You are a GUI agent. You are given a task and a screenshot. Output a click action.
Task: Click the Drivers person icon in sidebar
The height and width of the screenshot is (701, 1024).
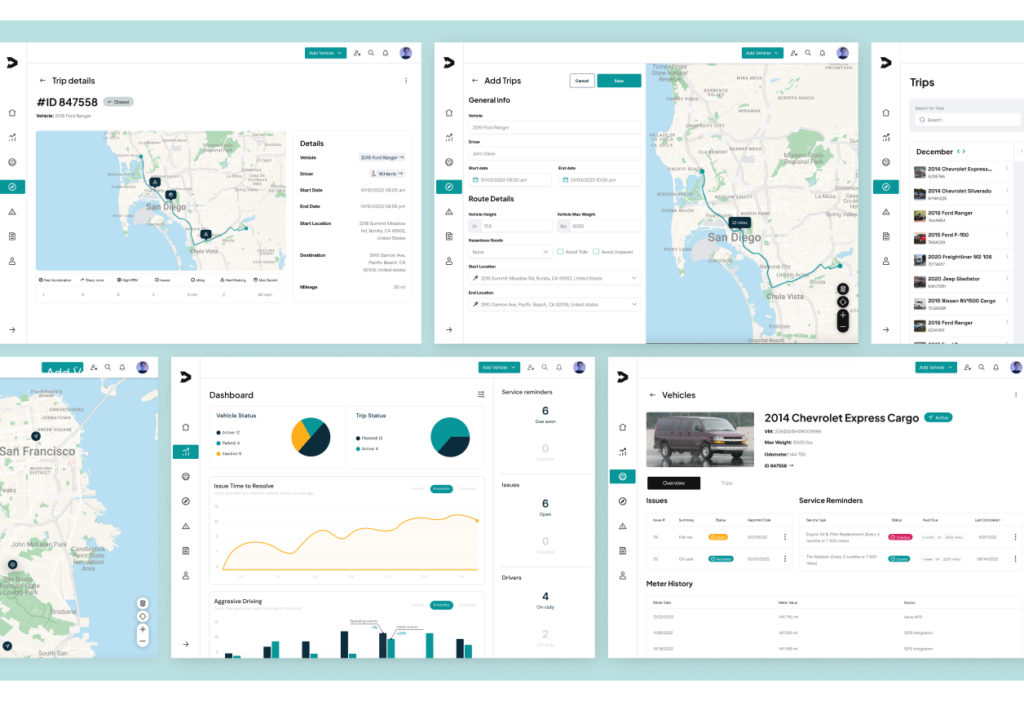pos(12,261)
